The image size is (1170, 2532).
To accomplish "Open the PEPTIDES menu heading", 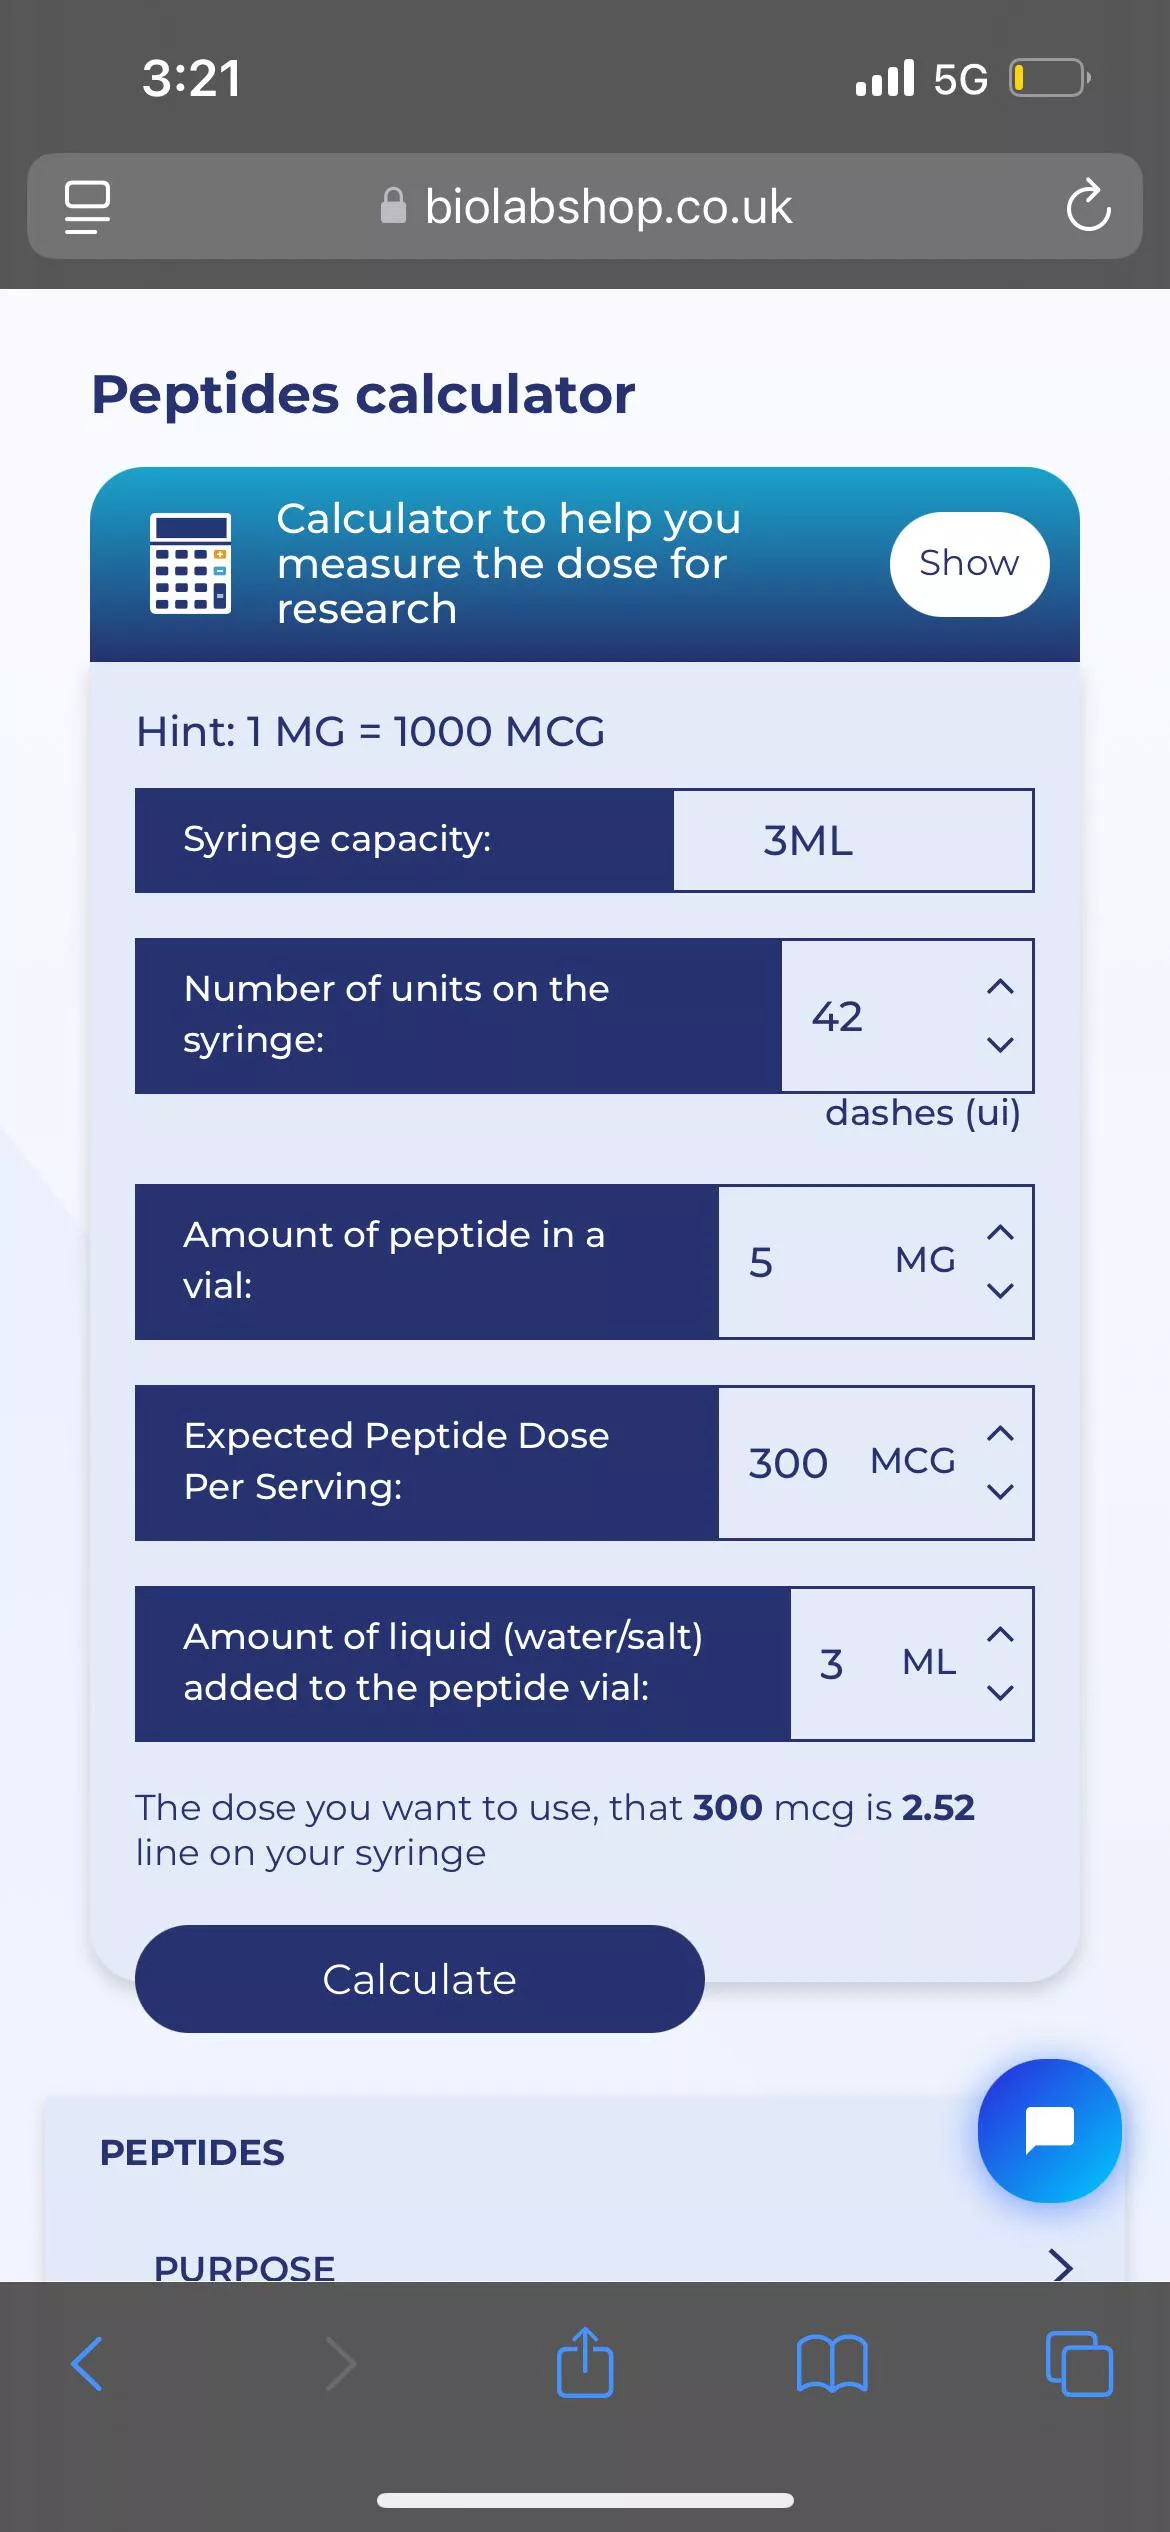I will coord(192,2152).
